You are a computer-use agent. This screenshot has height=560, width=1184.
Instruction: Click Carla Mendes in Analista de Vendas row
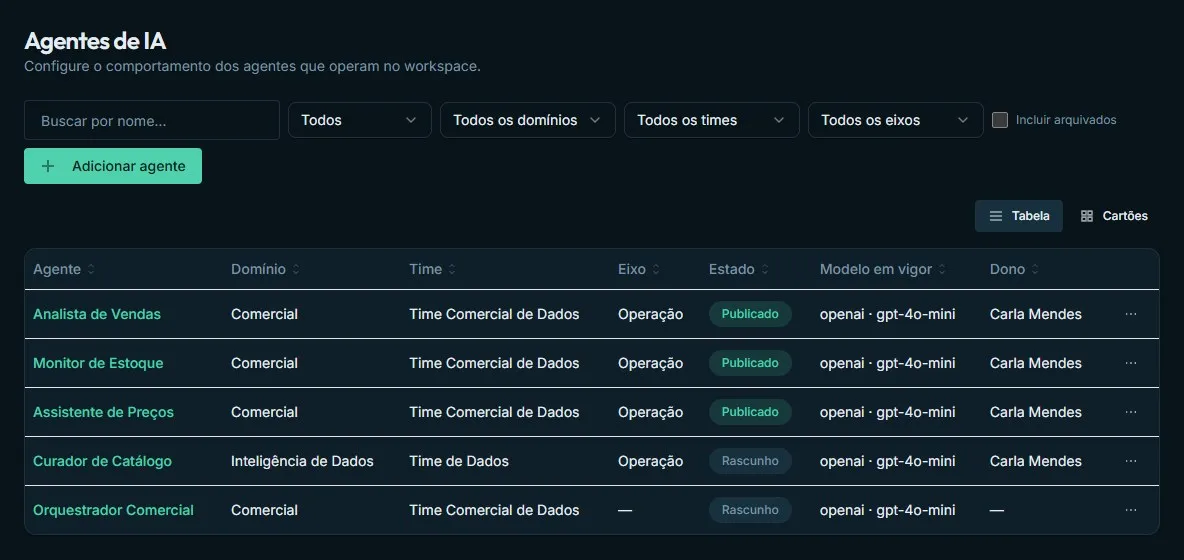[x=1035, y=314]
